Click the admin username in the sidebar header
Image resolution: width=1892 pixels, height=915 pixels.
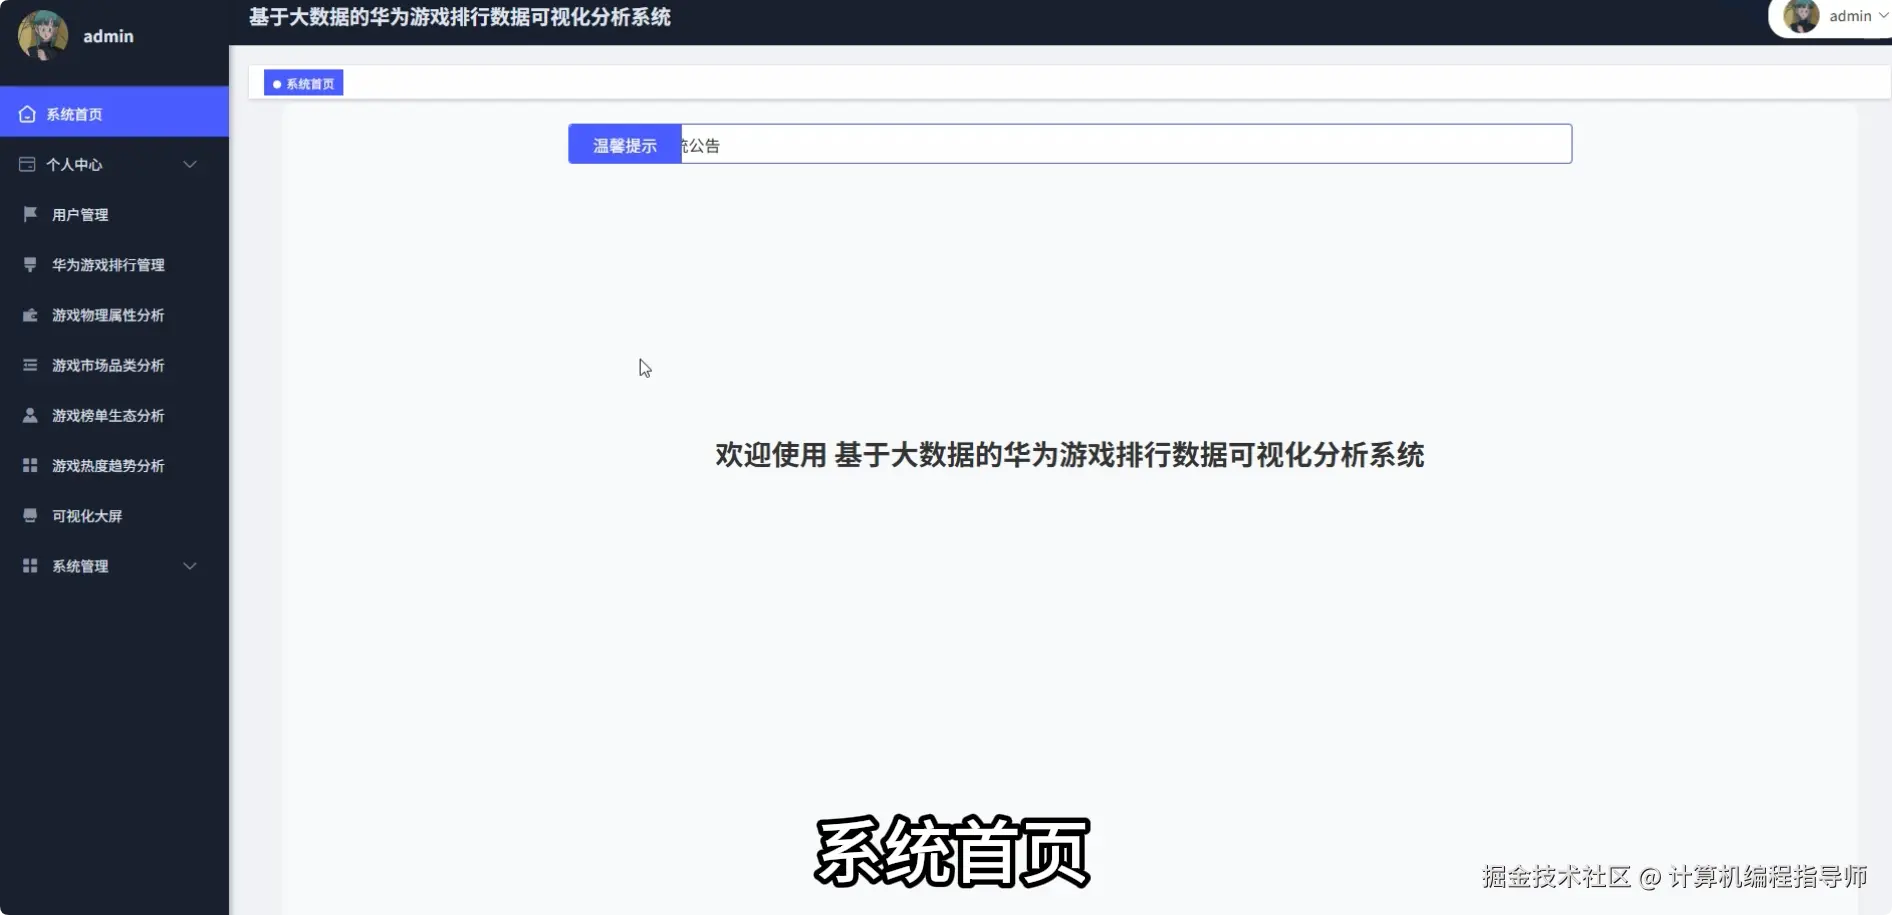tap(108, 36)
